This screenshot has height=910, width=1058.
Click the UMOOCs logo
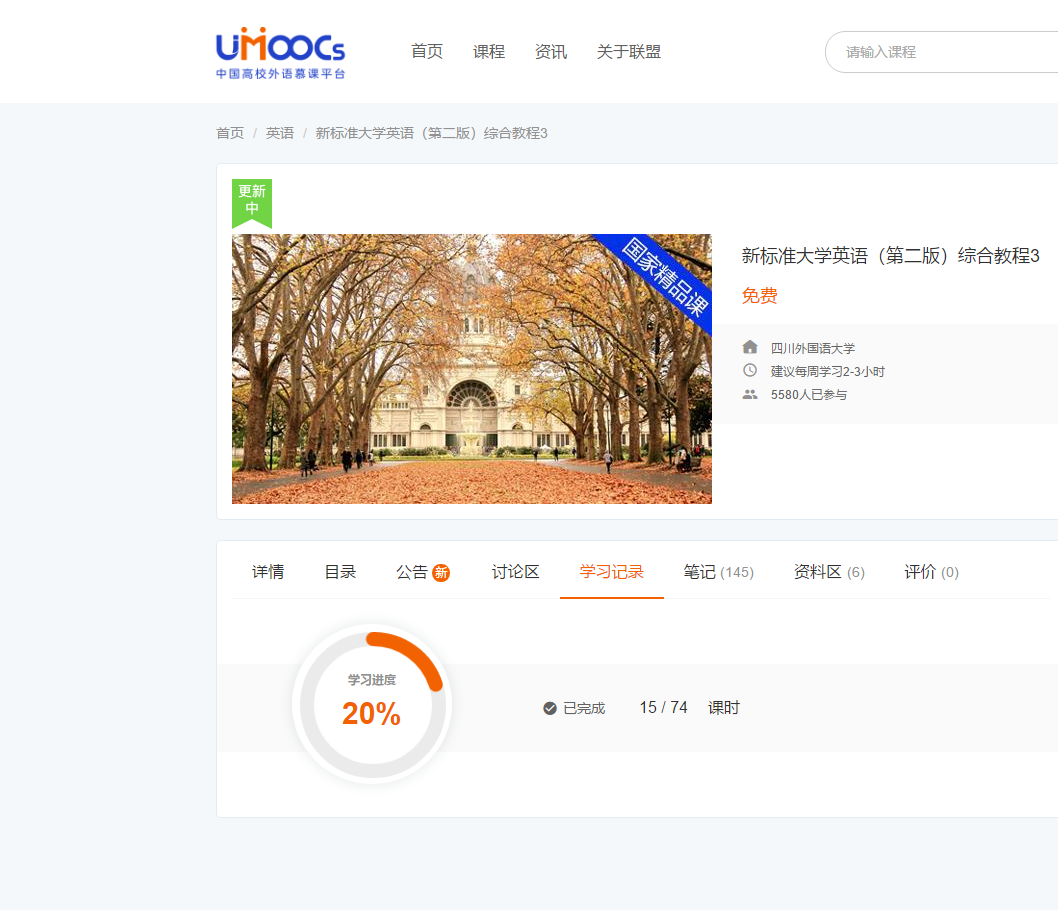(280, 53)
